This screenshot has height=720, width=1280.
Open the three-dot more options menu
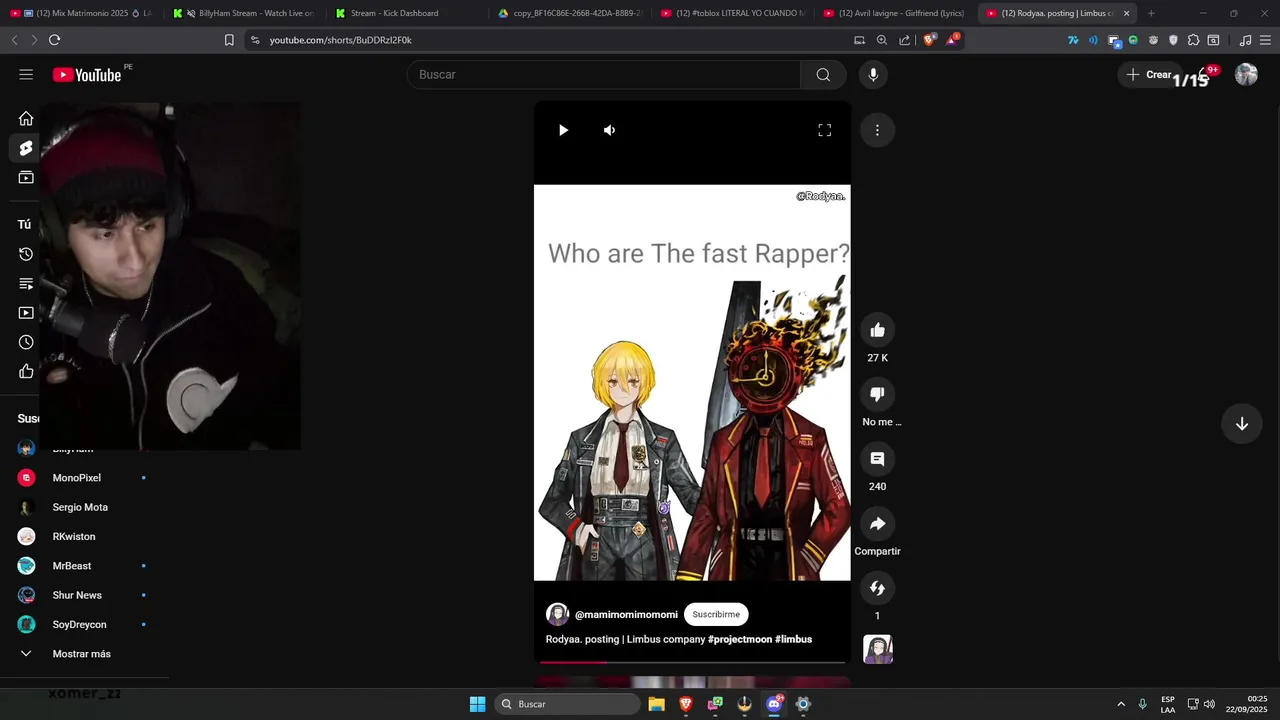[877, 130]
